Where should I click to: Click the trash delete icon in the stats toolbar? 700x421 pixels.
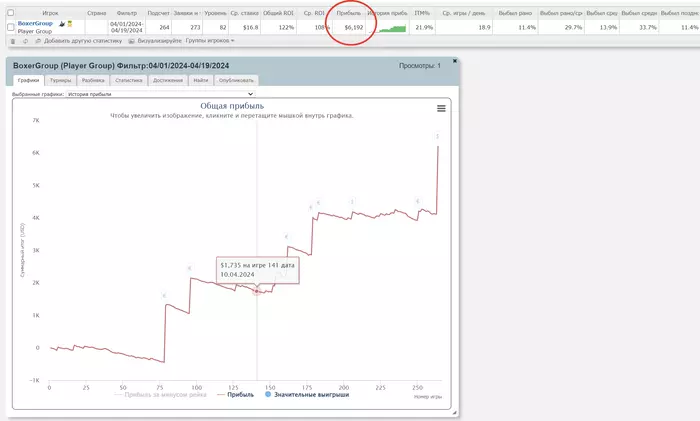point(13,41)
